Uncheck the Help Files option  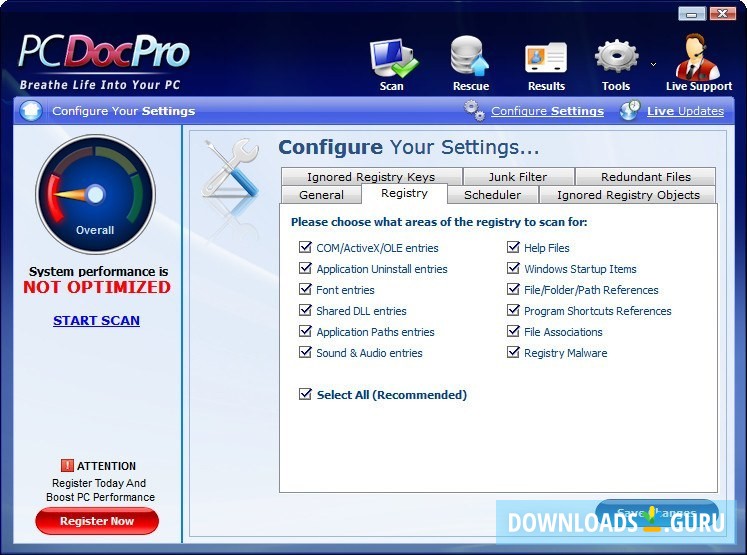coord(513,247)
